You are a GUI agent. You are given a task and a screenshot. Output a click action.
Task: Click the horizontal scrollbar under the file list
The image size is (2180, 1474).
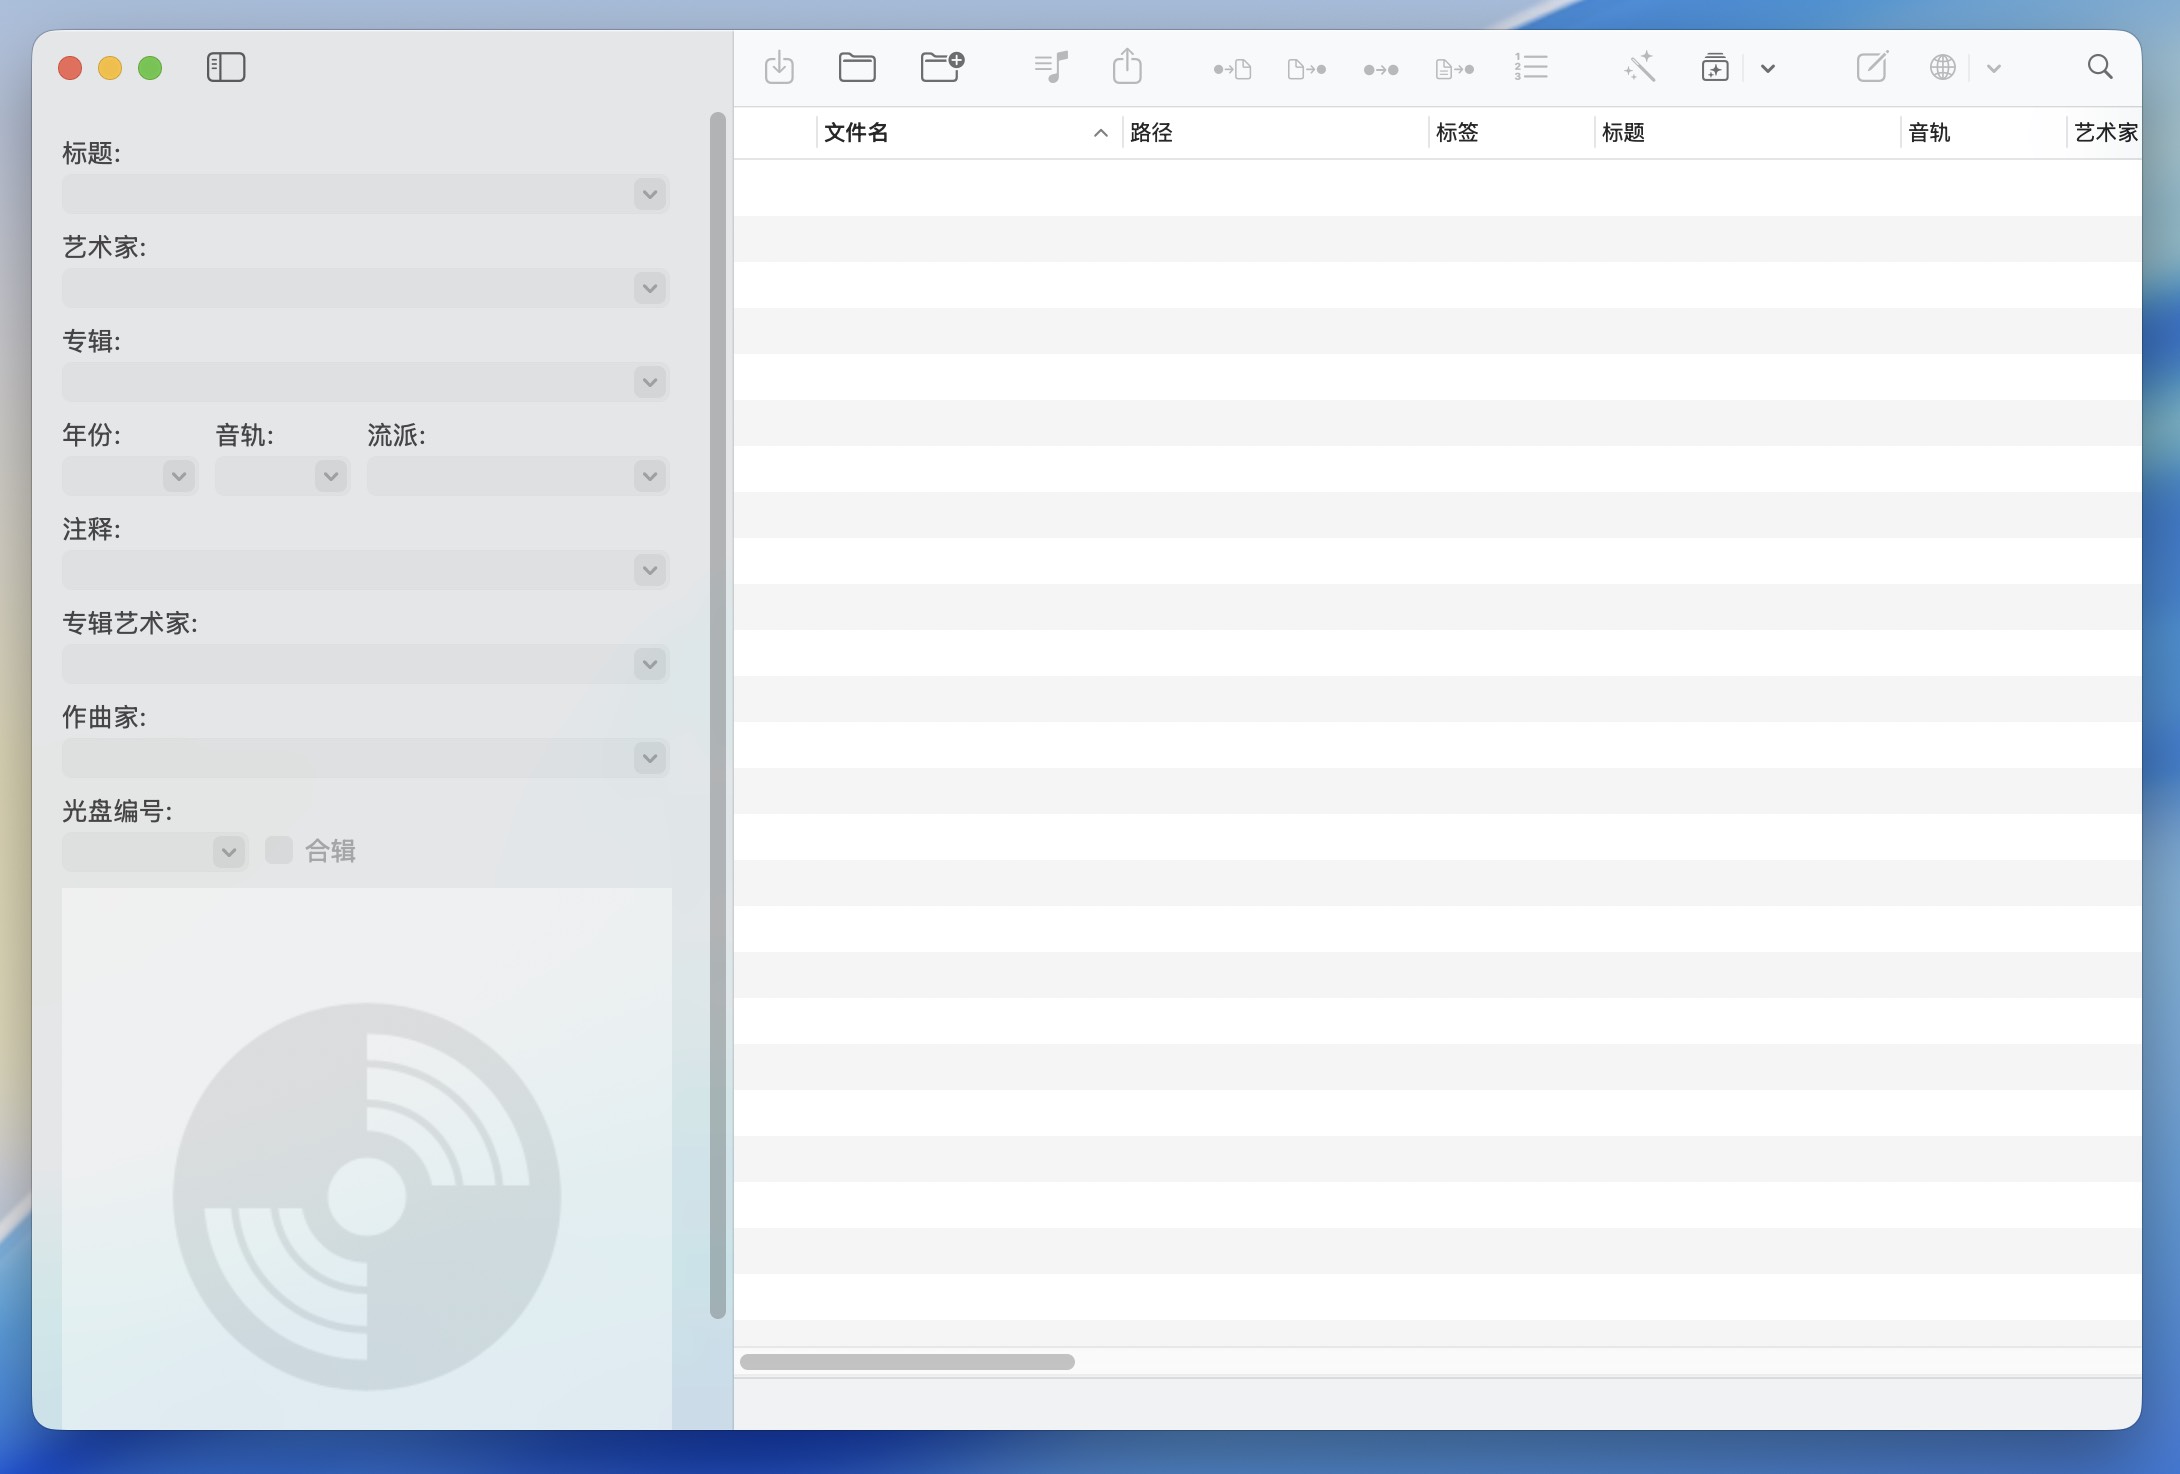tap(907, 1362)
